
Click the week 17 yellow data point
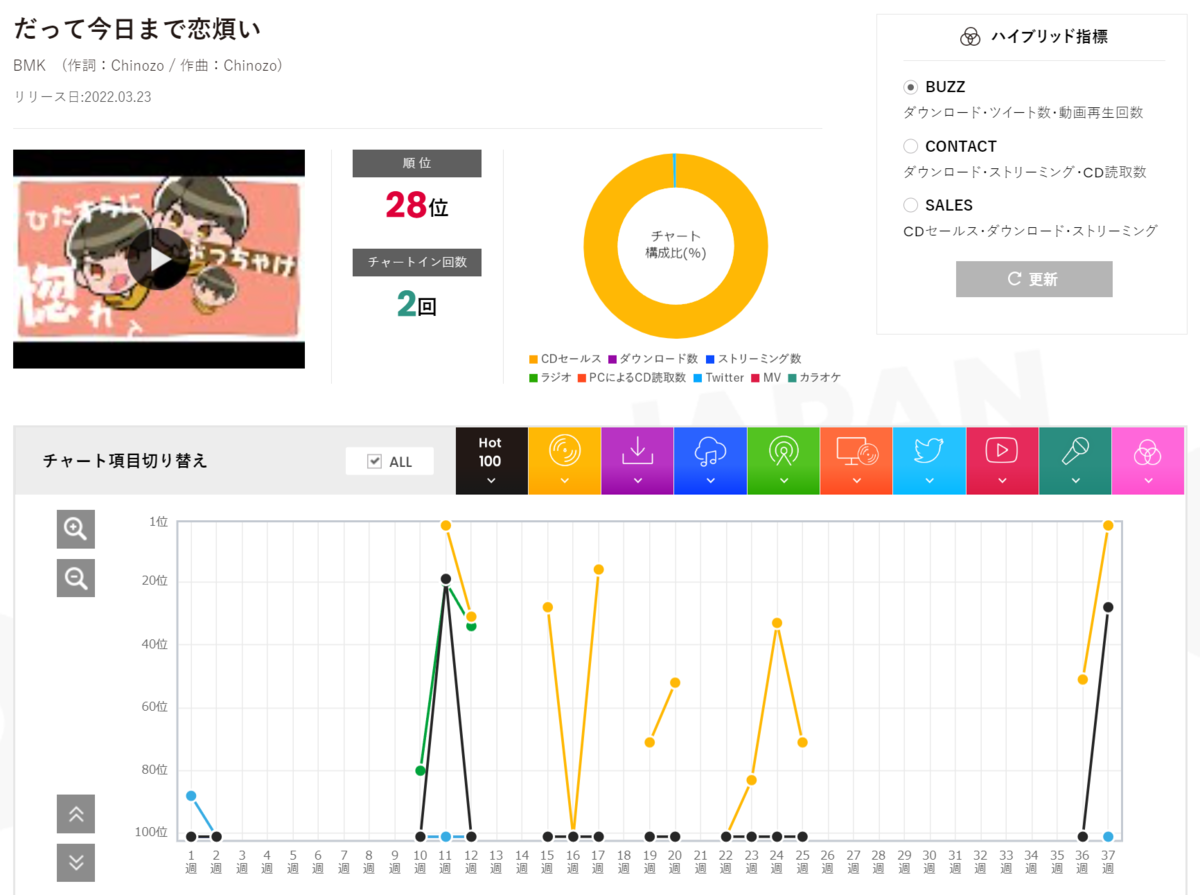(x=599, y=569)
